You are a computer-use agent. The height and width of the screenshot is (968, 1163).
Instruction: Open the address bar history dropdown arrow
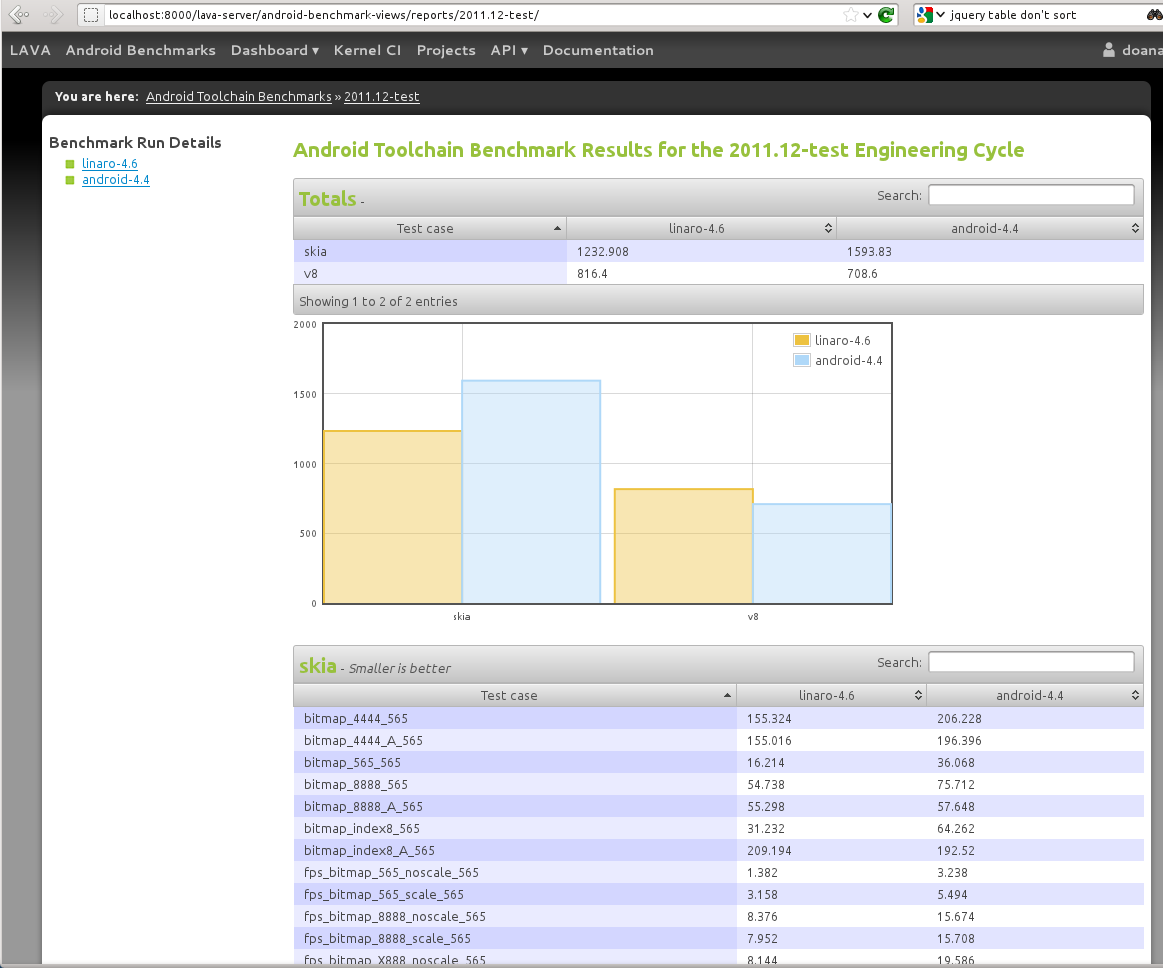867,15
